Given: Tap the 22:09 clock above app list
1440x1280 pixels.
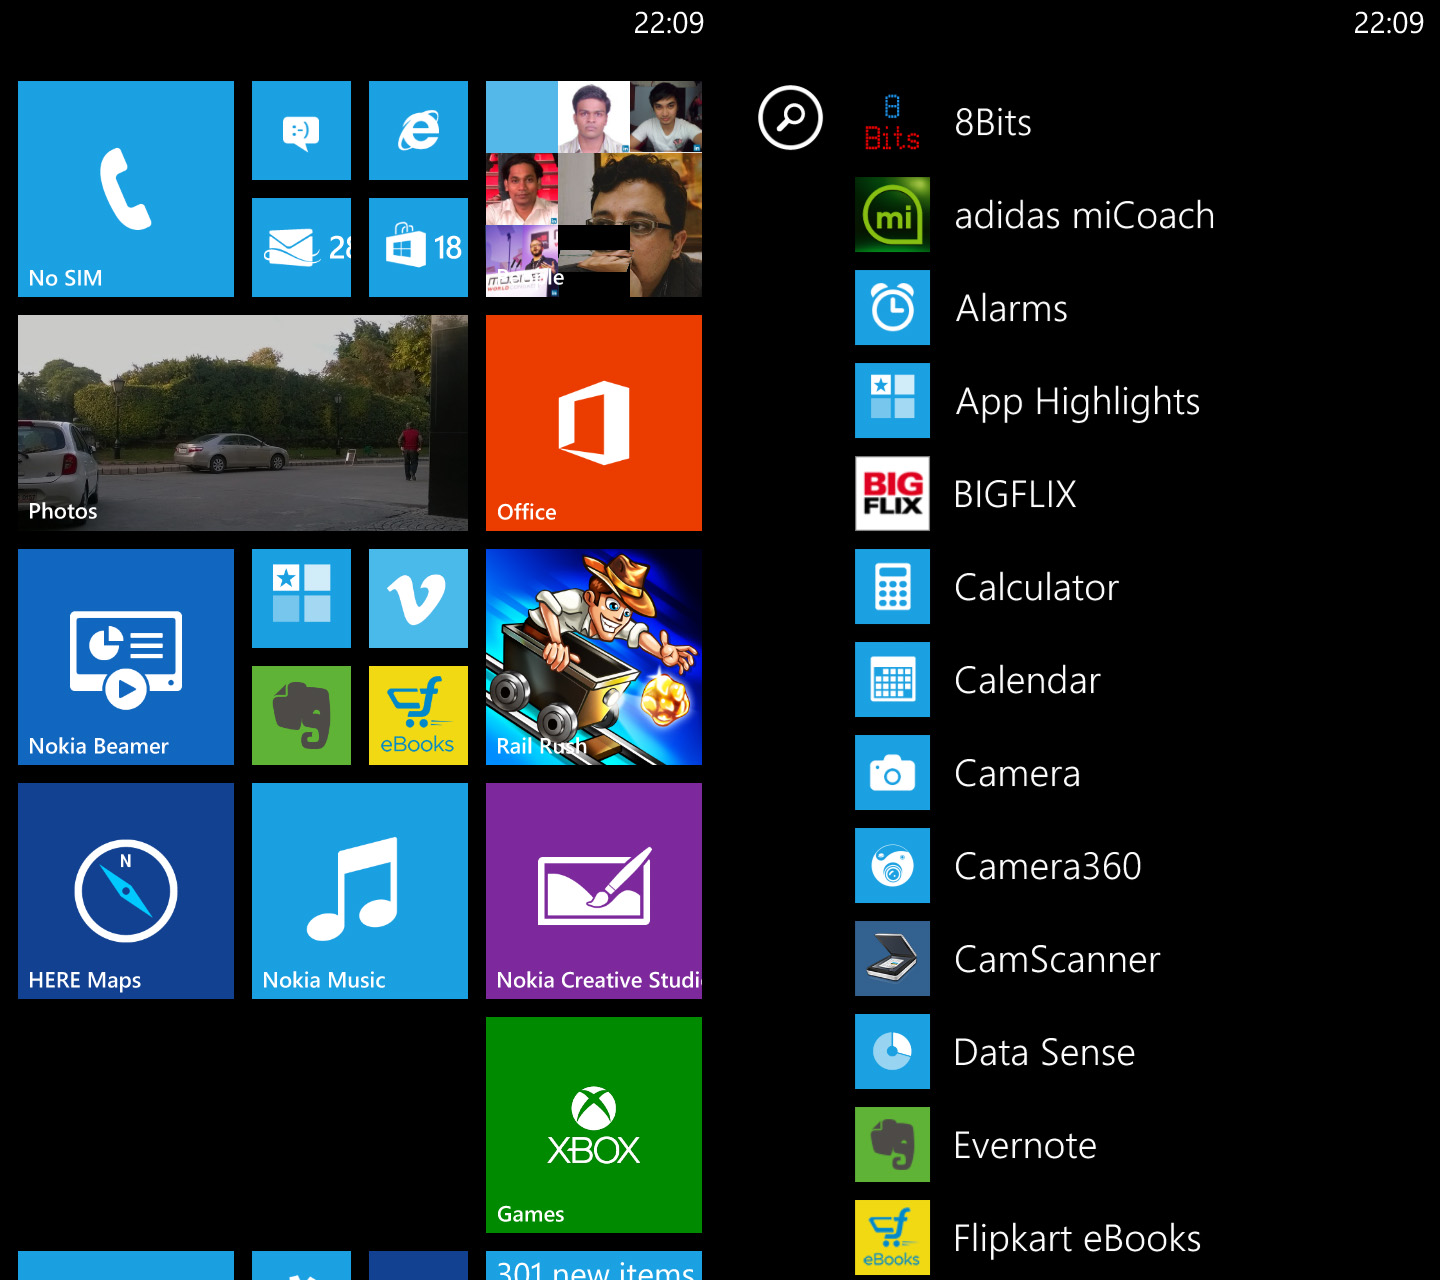Looking at the screenshot, I should tap(1389, 23).
